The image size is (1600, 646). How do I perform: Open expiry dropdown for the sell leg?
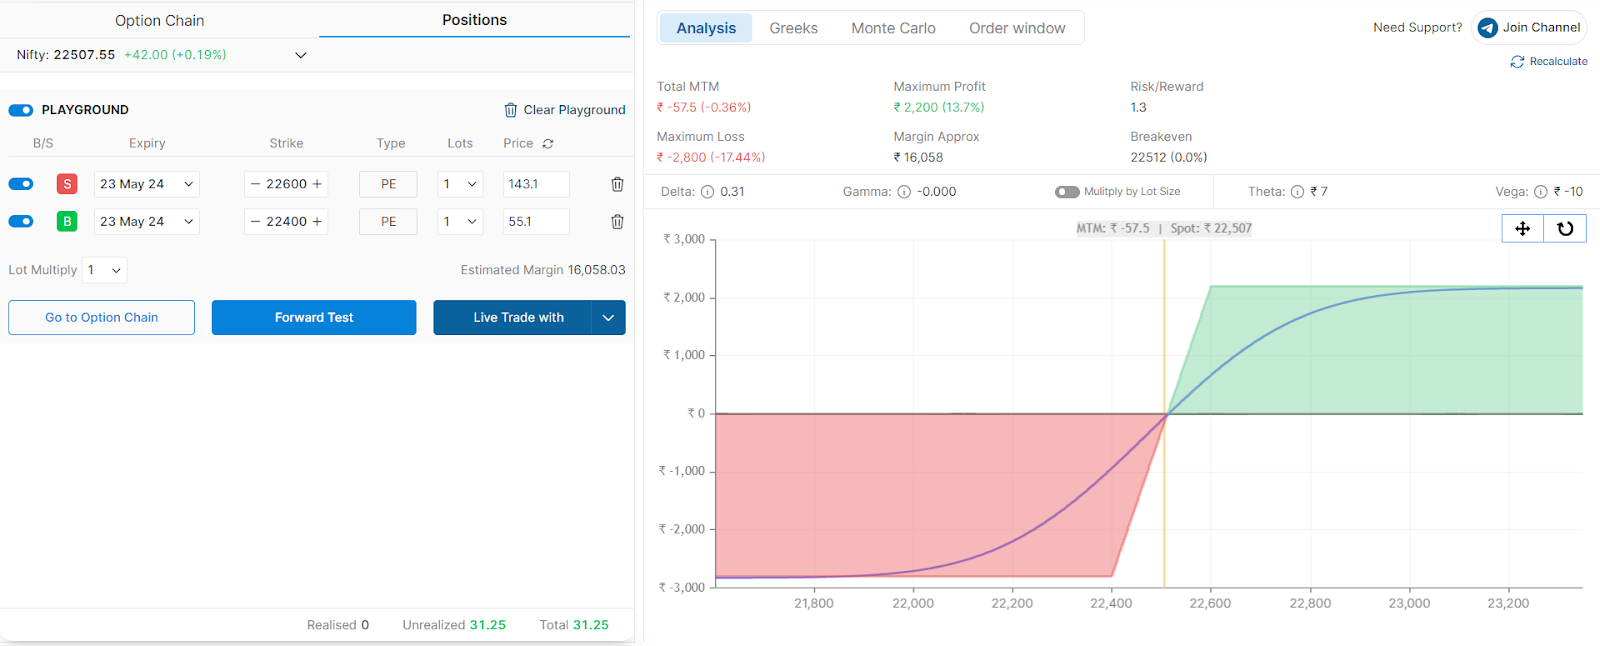[x=147, y=184]
